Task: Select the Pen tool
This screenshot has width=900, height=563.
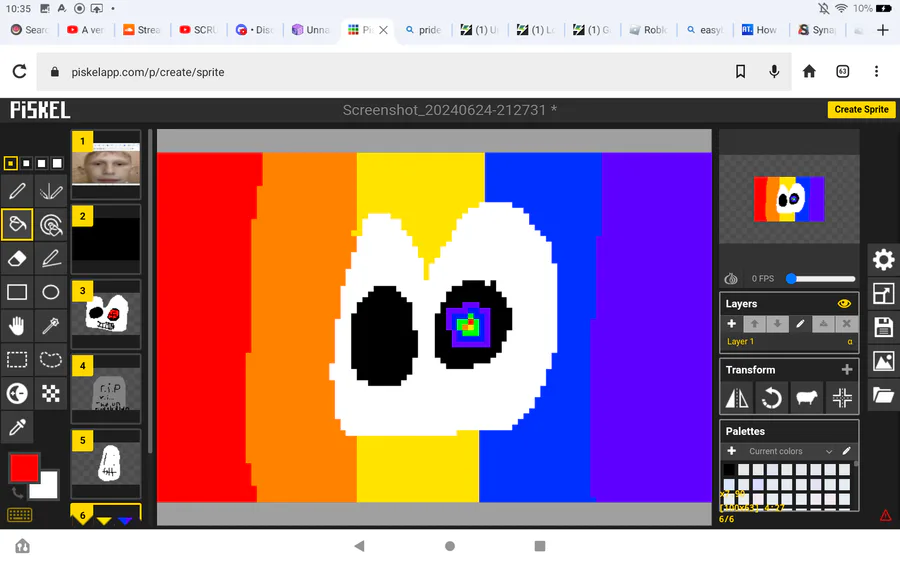Action: pyautogui.click(x=17, y=191)
